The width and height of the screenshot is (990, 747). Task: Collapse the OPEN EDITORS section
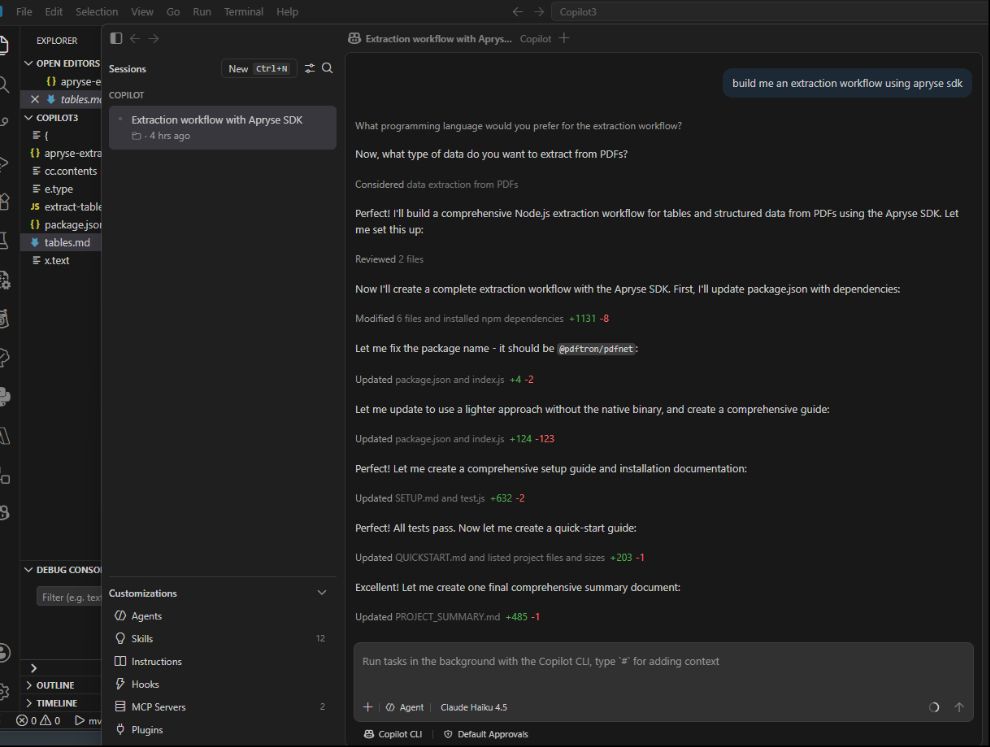tap(61, 63)
